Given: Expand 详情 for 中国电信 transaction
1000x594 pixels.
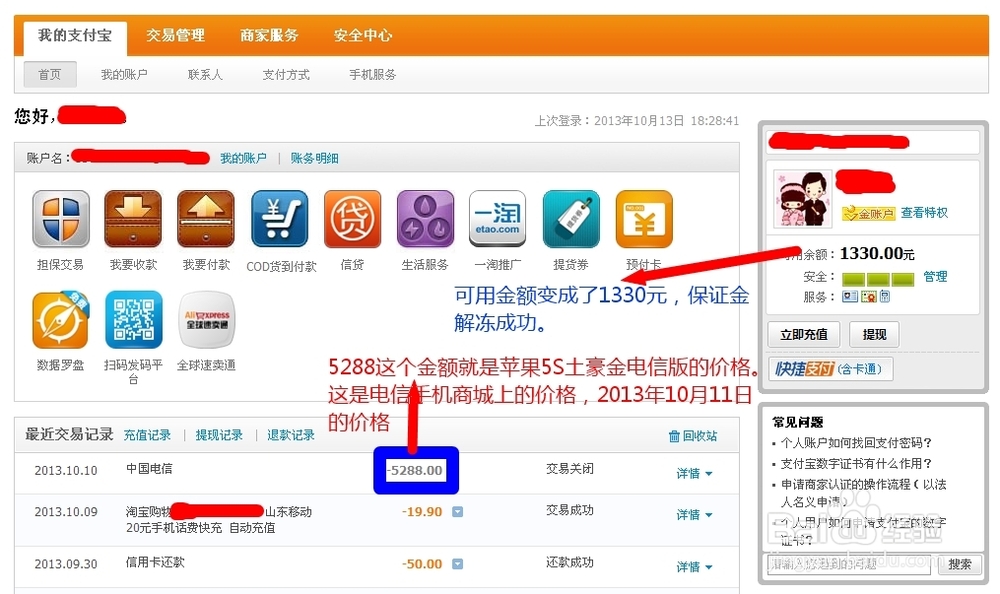Looking at the screenshot, I should pyautogui.click(x=694, y=473).
